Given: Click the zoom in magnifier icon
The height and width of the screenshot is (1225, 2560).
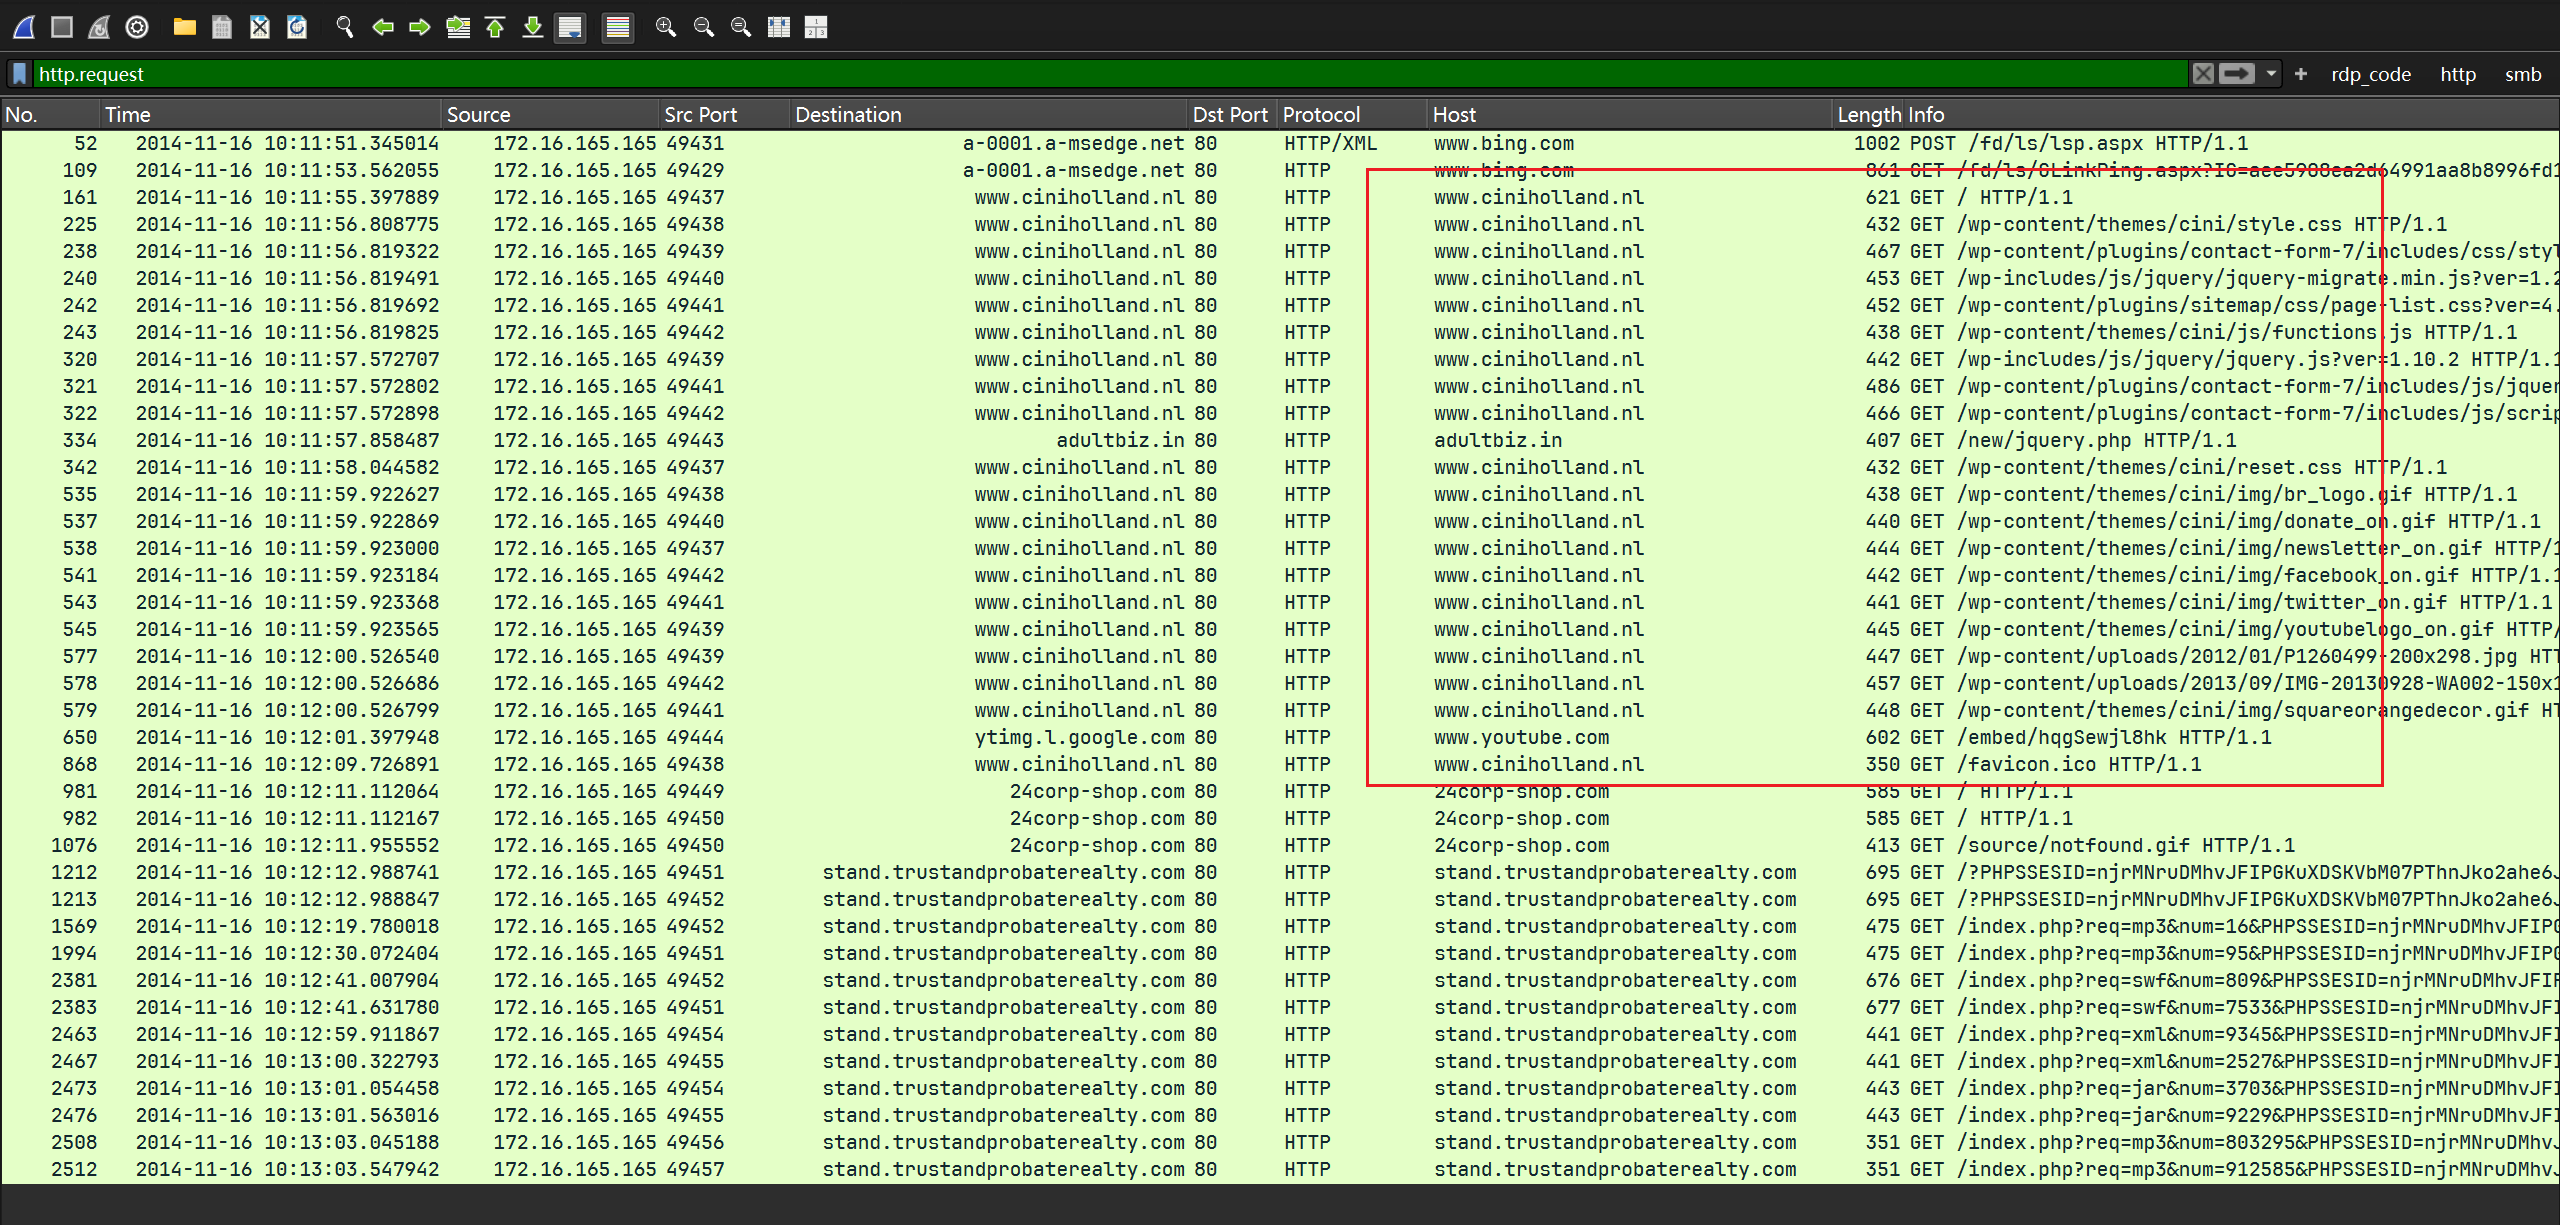Looking at the screenshot, I should click(665, 27).
